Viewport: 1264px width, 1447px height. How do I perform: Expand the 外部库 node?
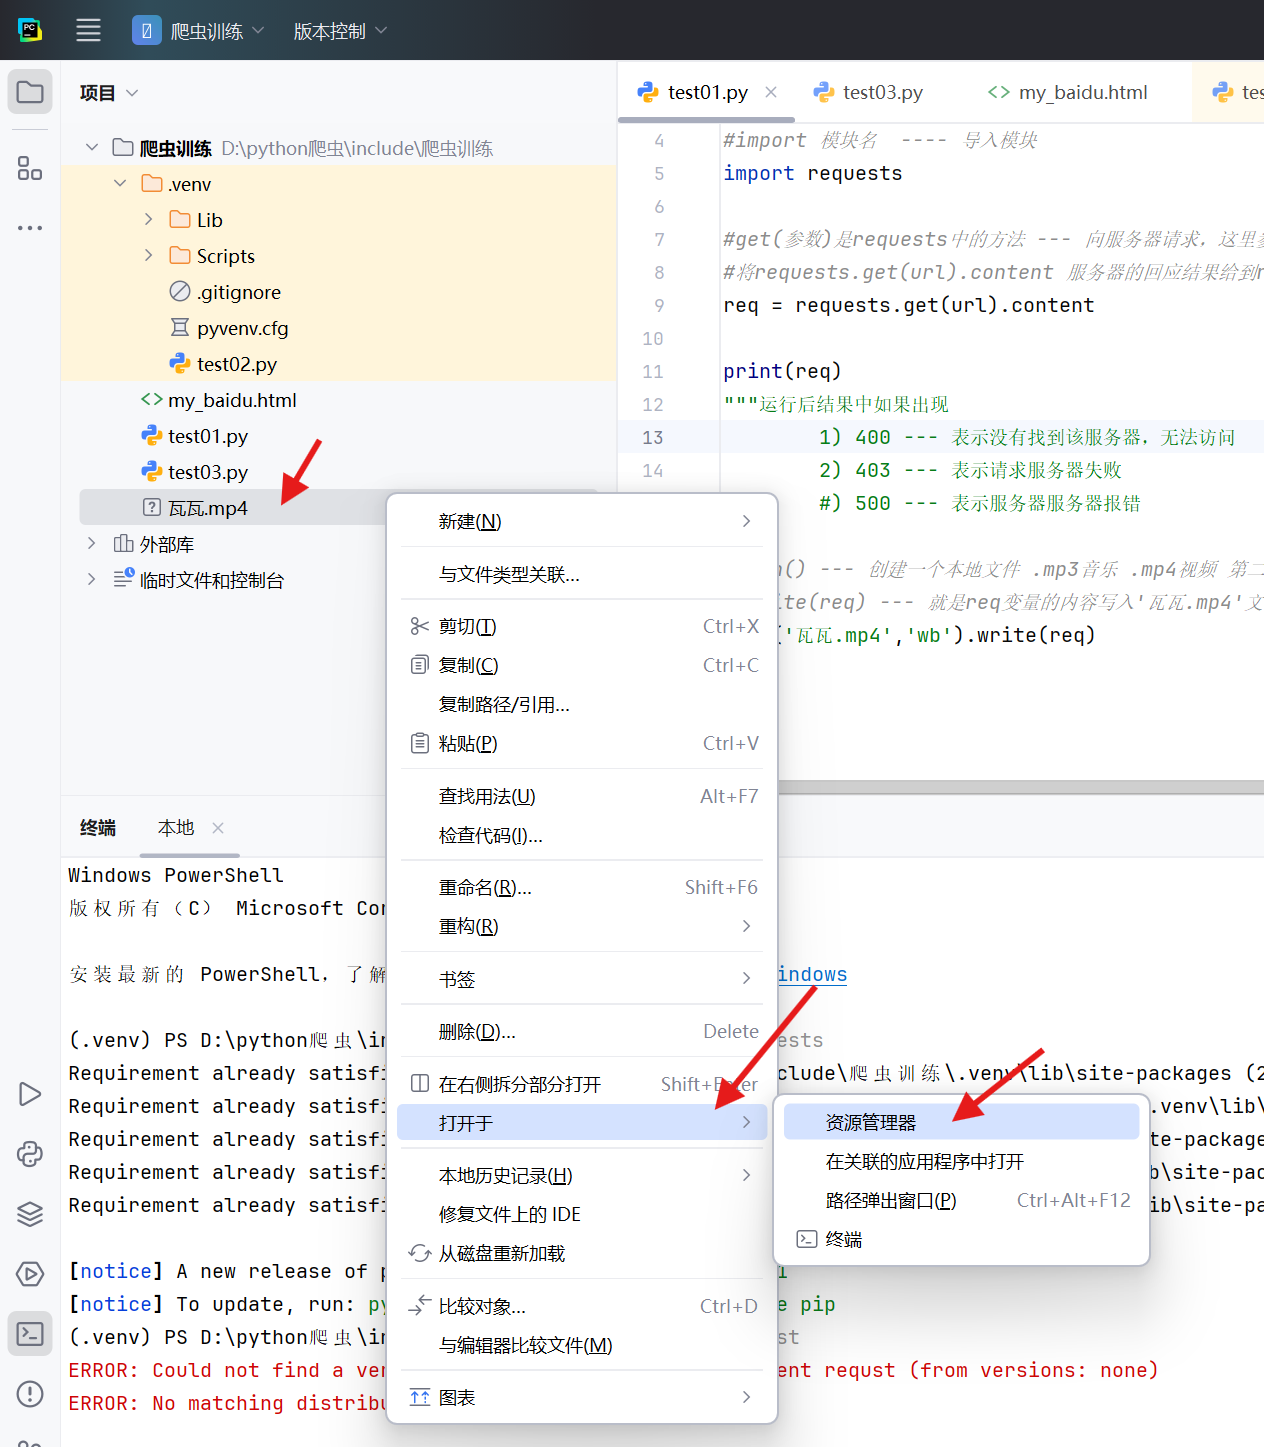[x=92, y=544]
